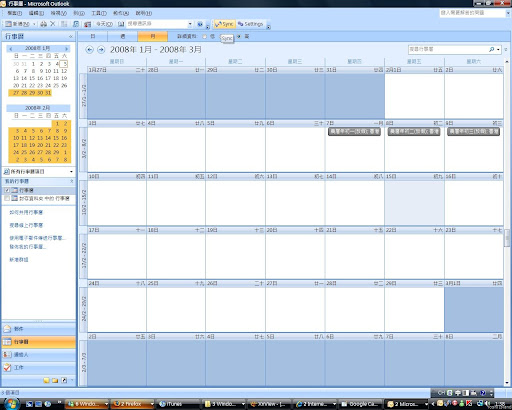Screen dimensions: 512x410
Task: Click the Windows Start orb
Action: pos(11,403)
